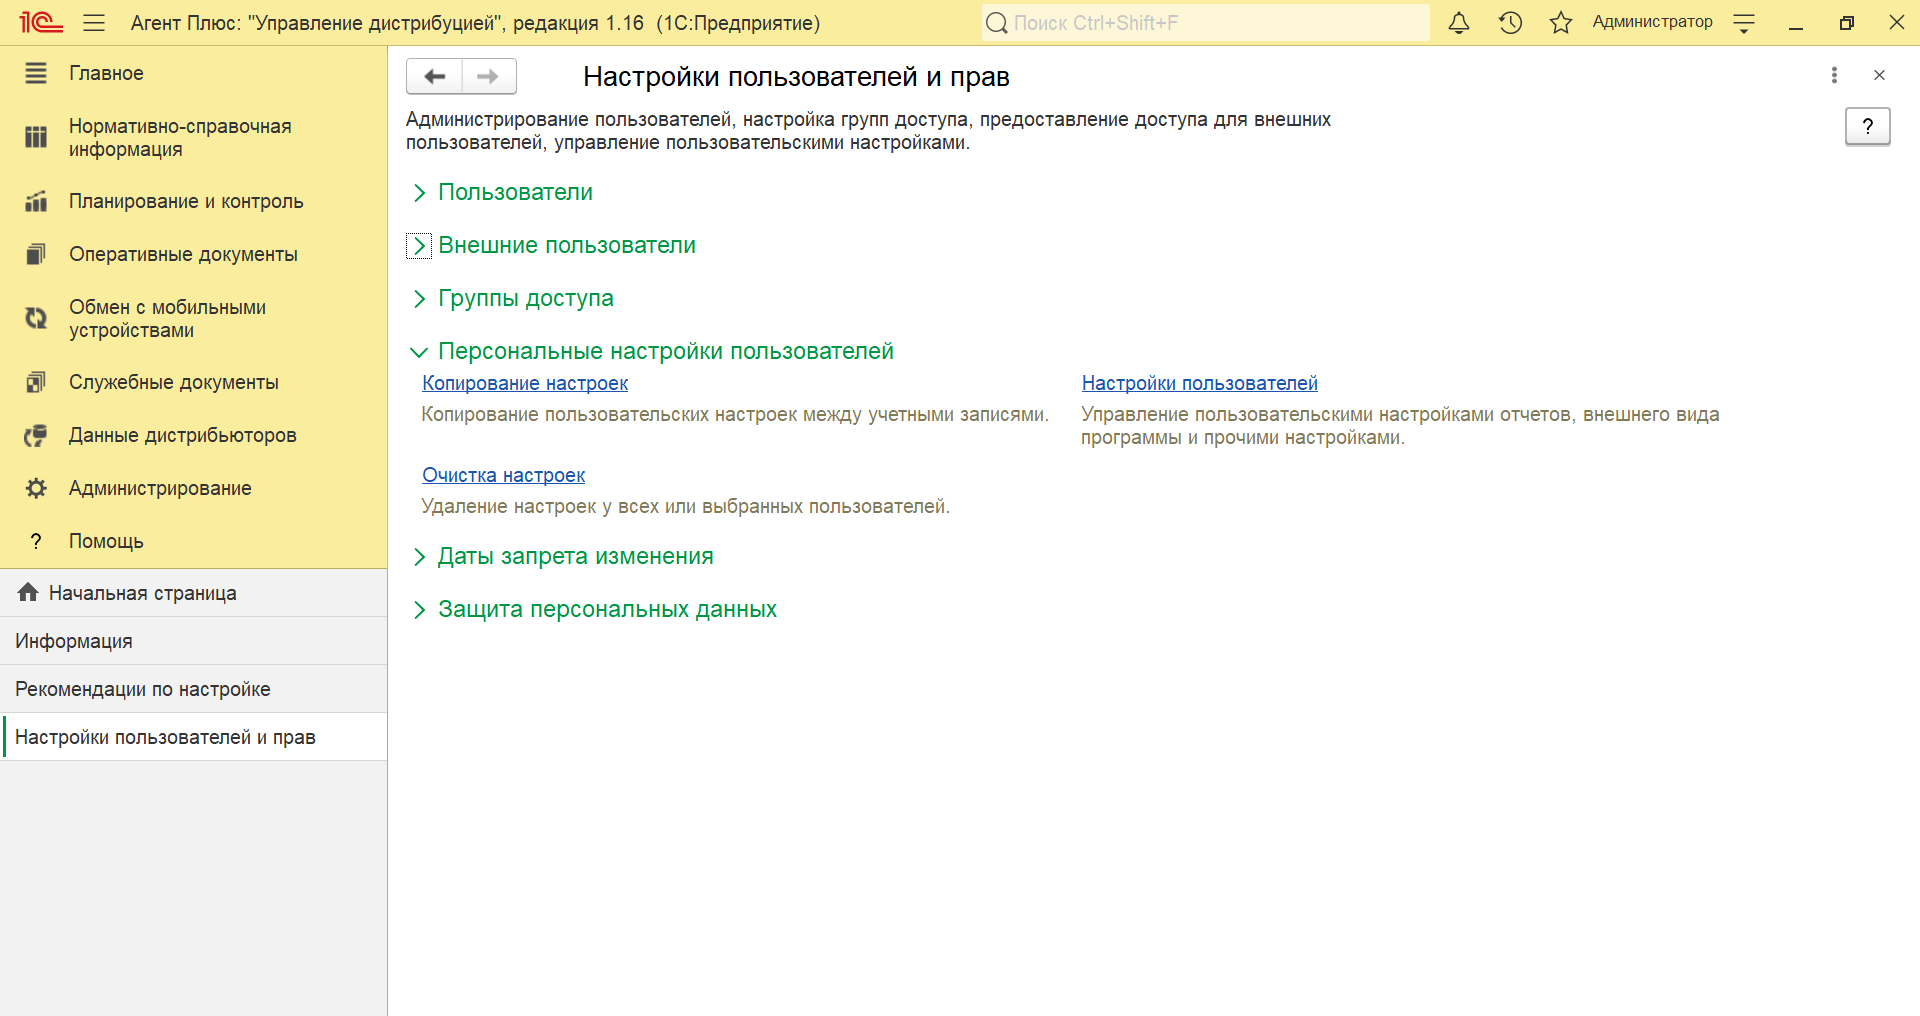
Task: Open Обмен с мобильными устройствами section
Action: pos(194,318)
